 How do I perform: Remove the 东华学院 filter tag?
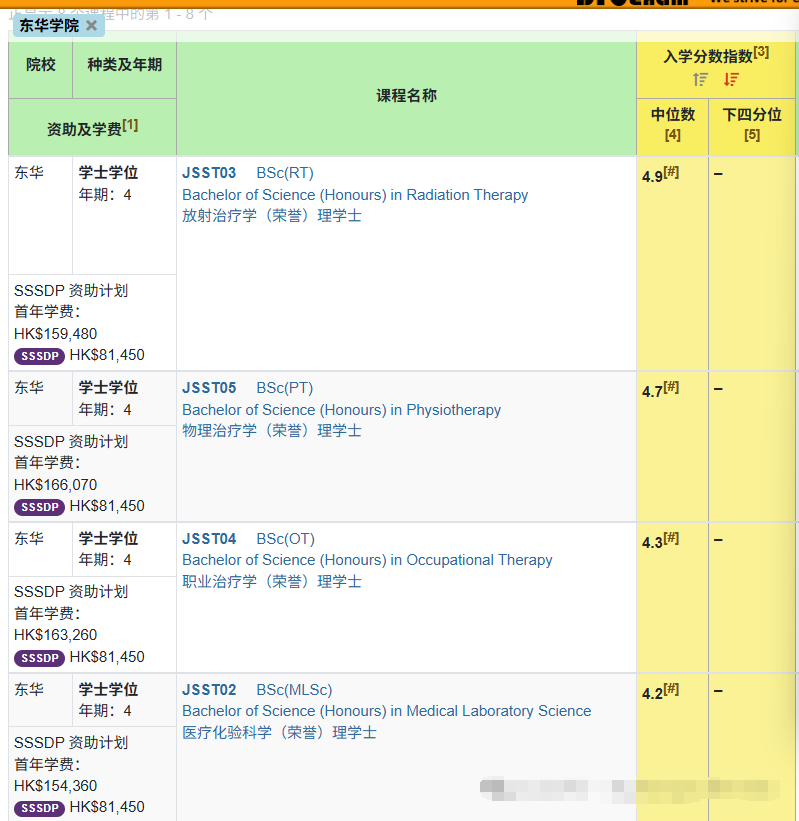(91, 26)
